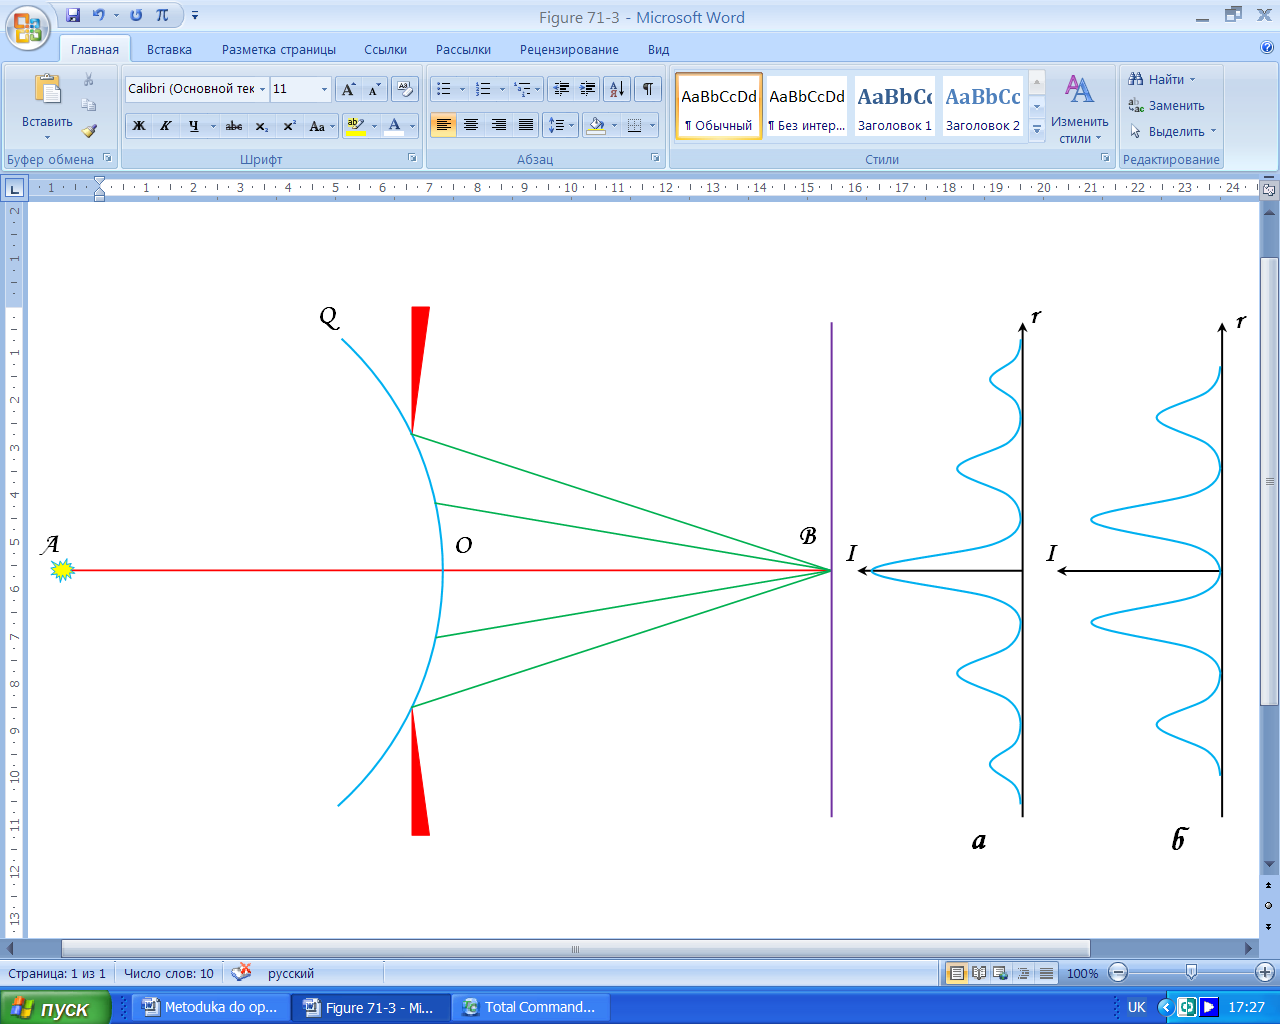Screen dimensions: 1280x1024
Task: Open the round Office button menu
Action: [x=28, y=27]
